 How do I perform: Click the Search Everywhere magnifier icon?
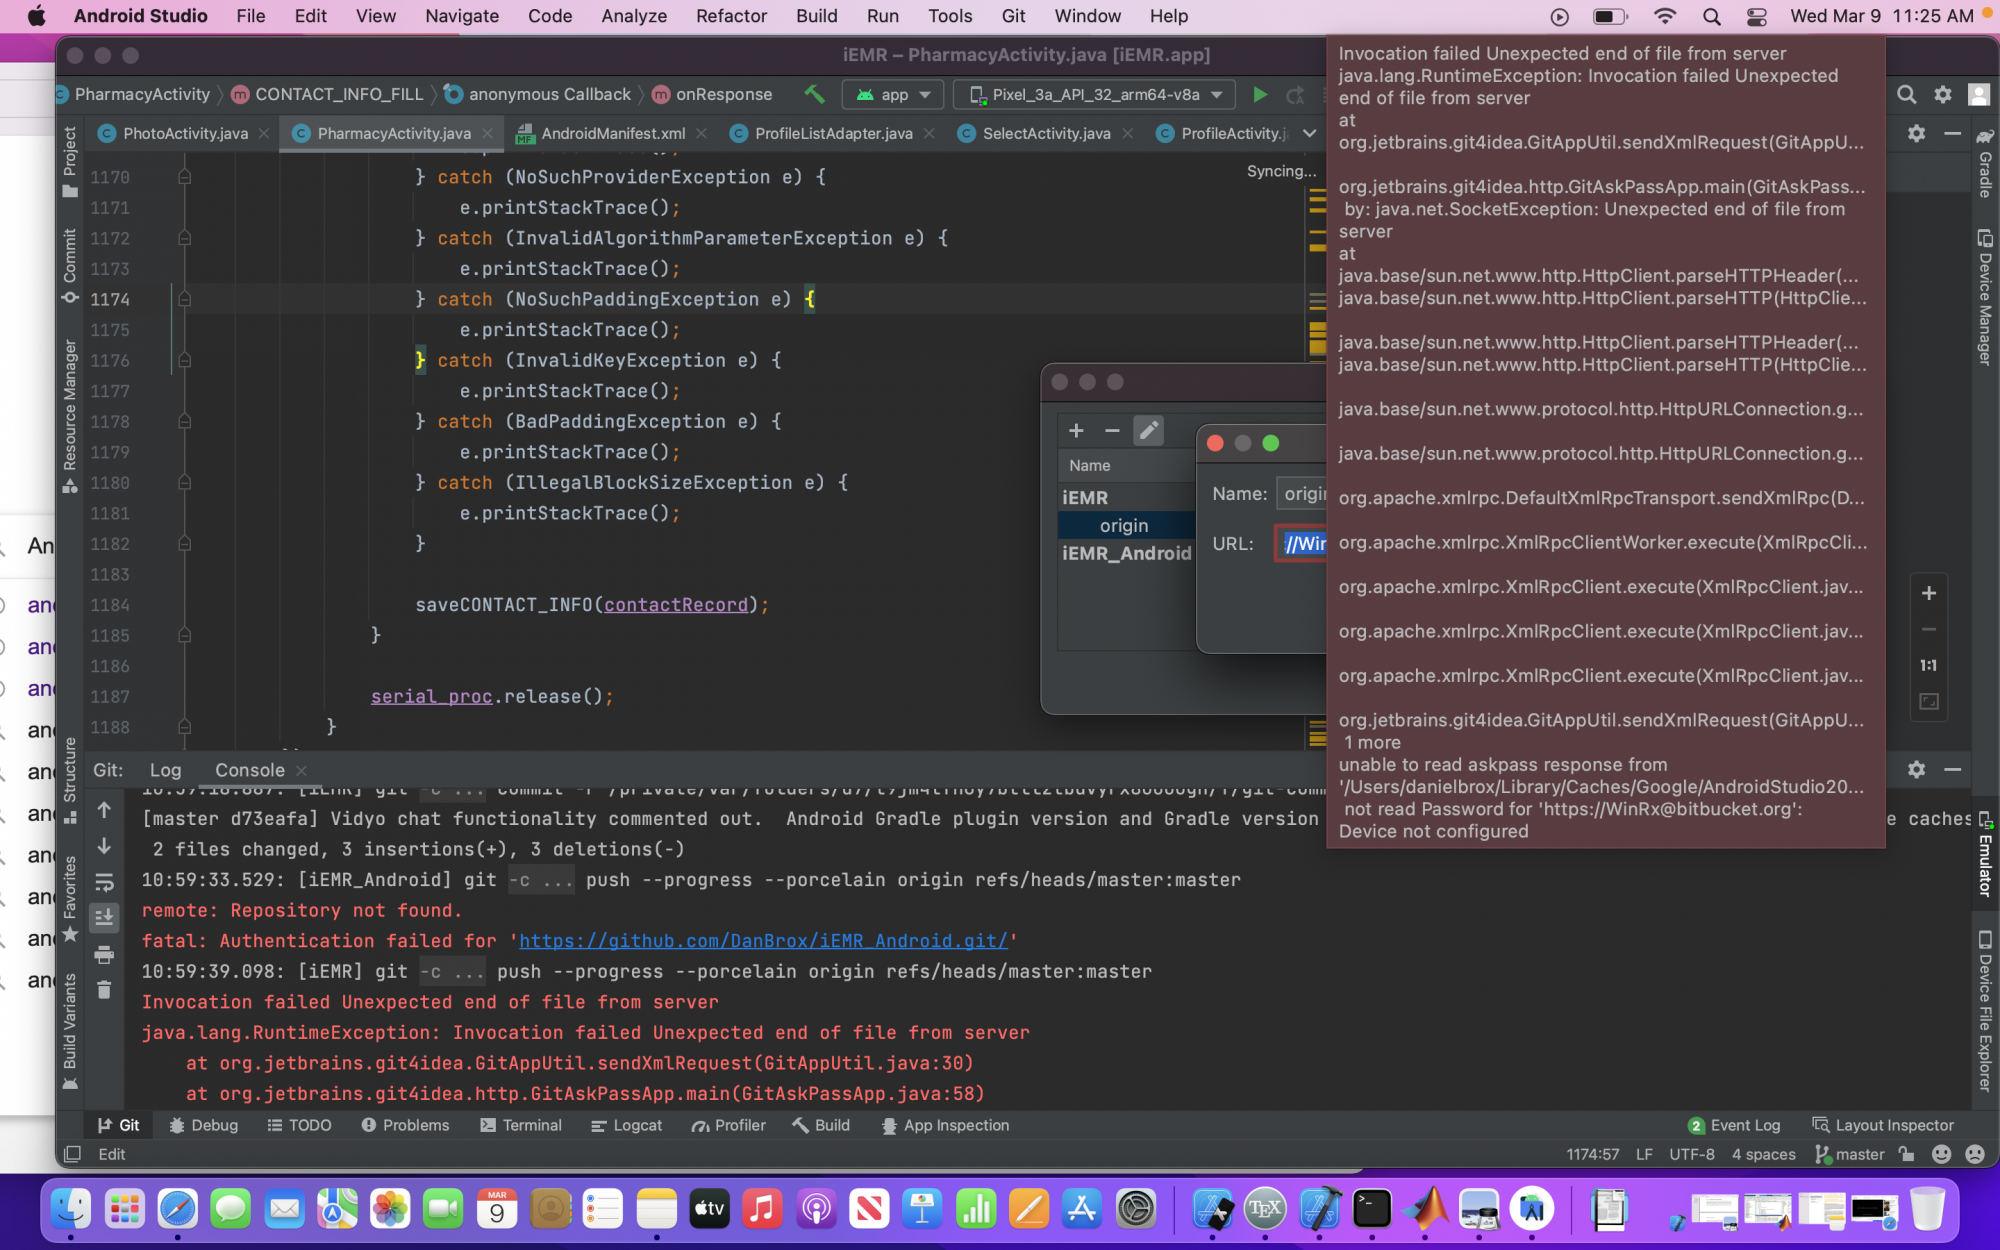[x=1906, y=94]
